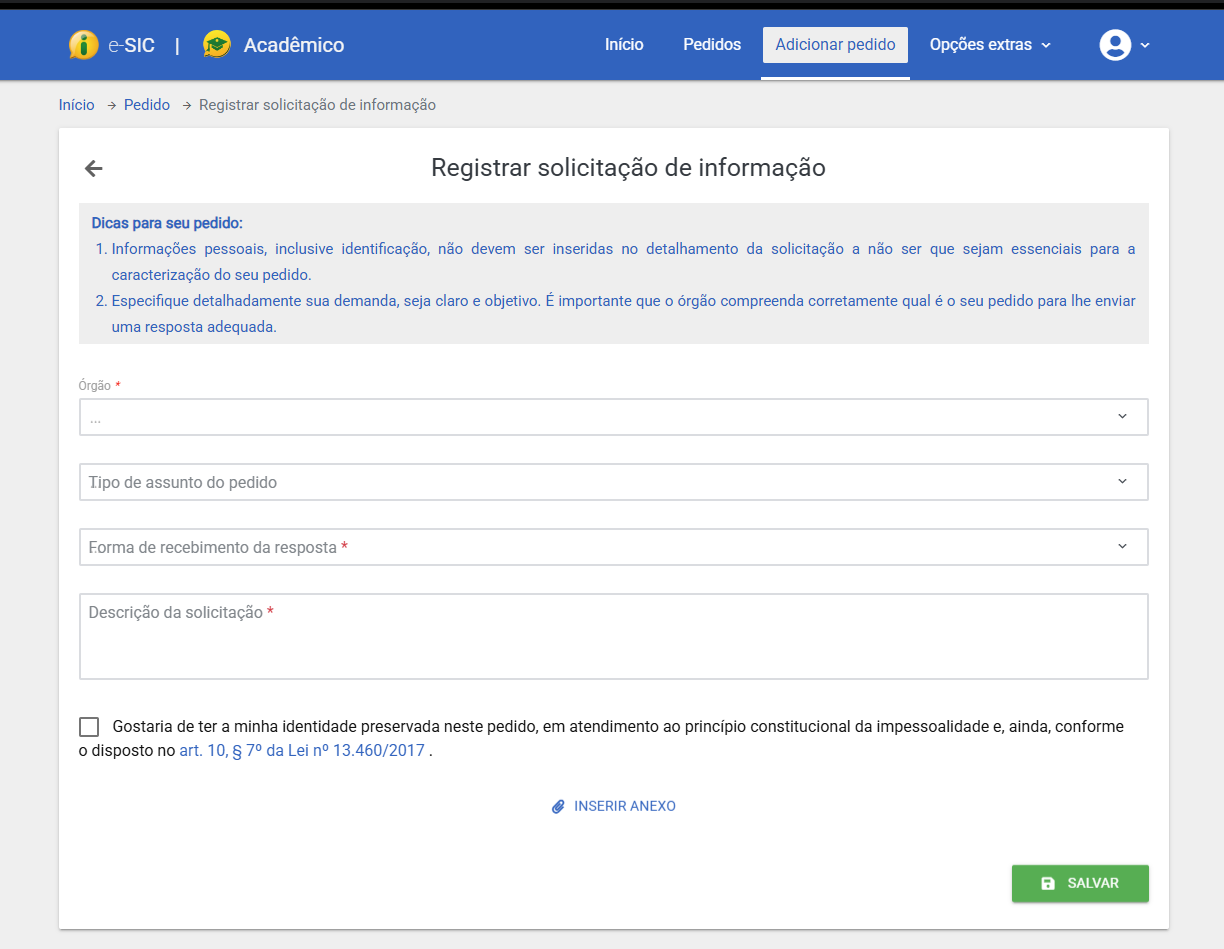
Task: Click the back arrow to return
Action: pyautogui.click(x=93, y=168)
